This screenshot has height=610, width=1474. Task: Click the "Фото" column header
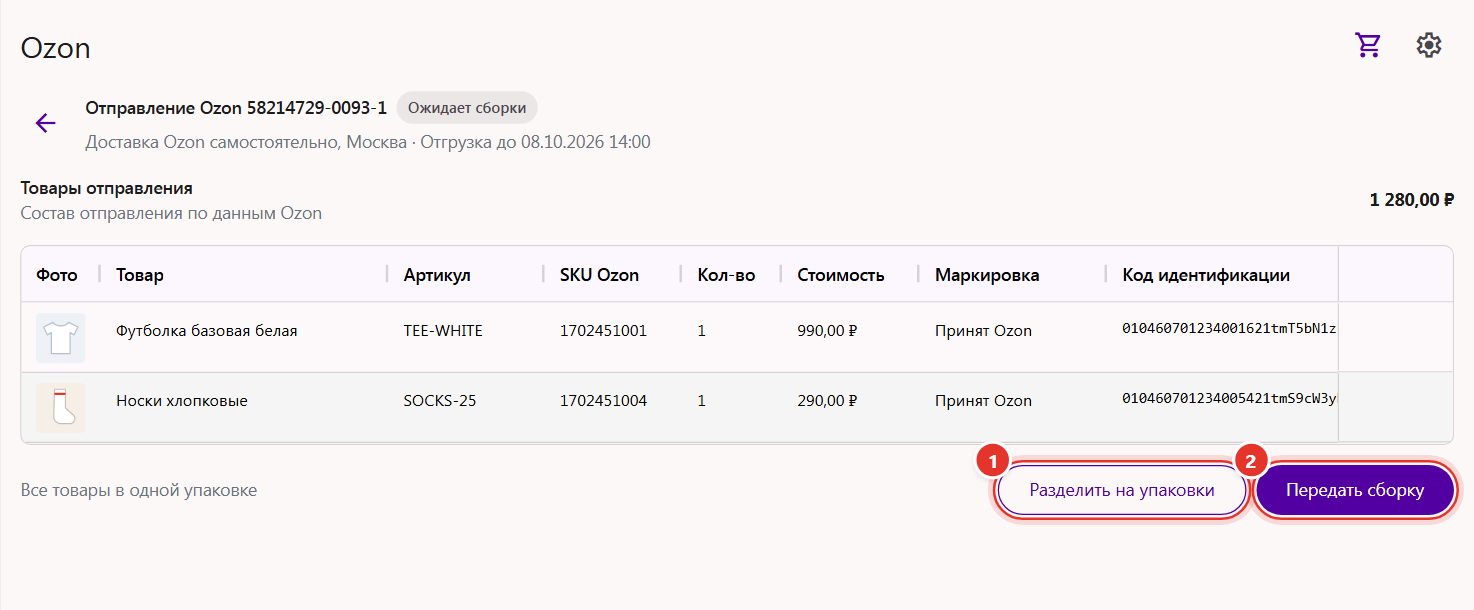pos(57,275)
